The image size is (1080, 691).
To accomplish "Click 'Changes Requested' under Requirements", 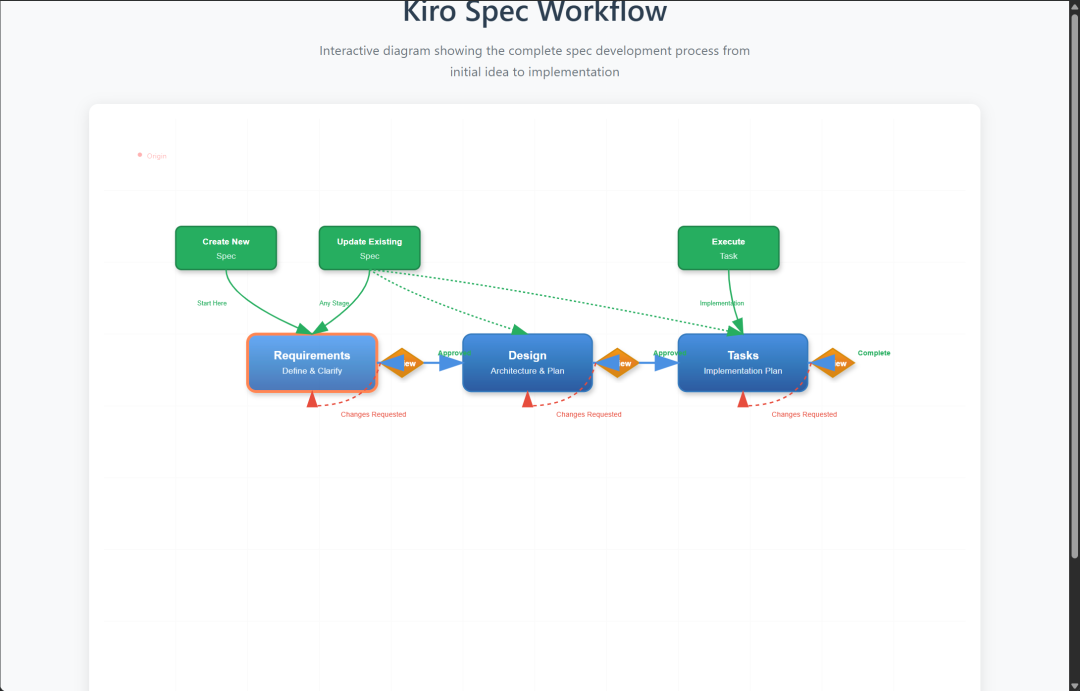I will [373, 415].
